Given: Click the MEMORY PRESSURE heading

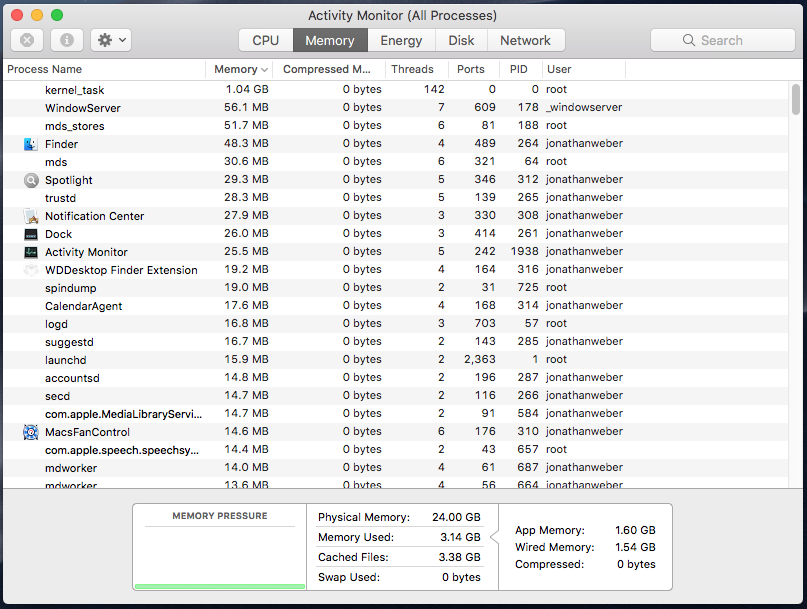Looking at the screenshot, I should pos(220,516).
